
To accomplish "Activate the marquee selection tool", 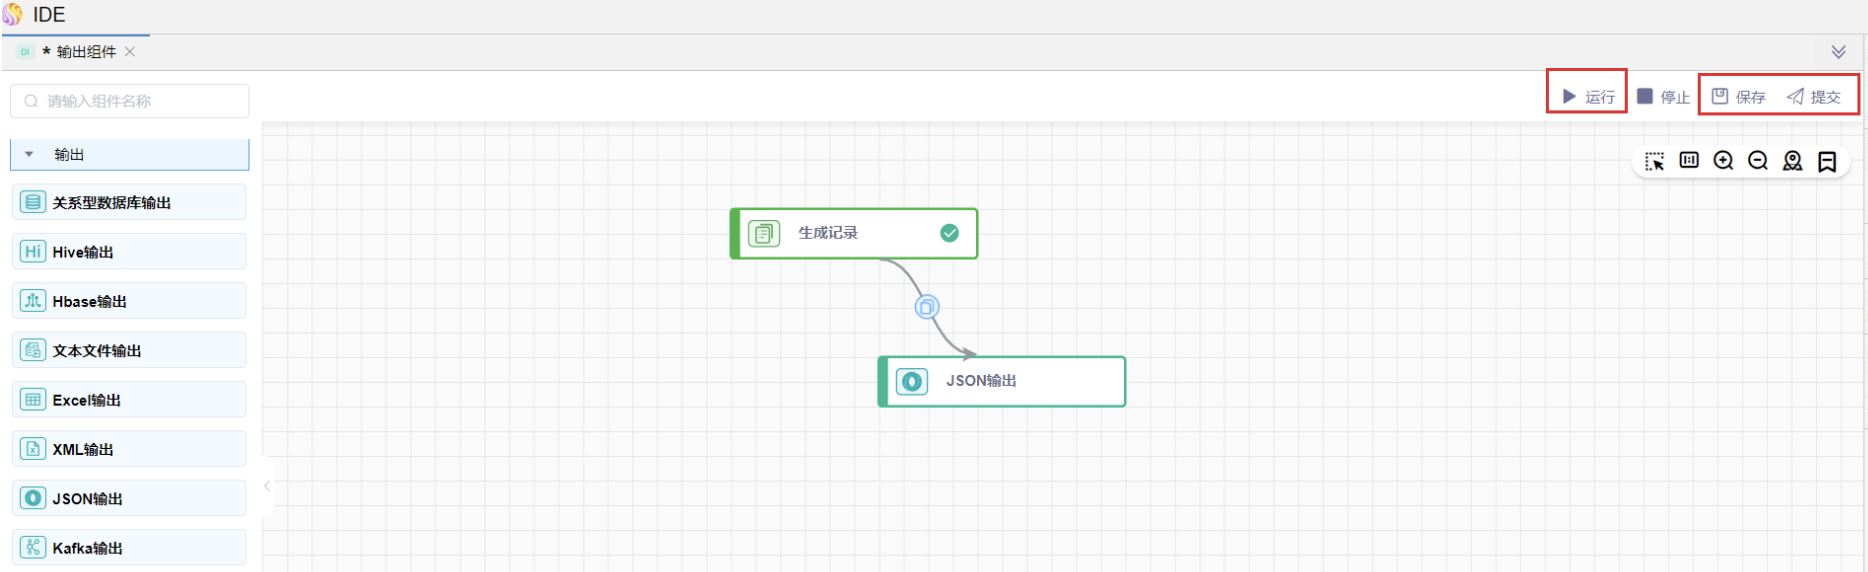I will (x=1655, y=161).
